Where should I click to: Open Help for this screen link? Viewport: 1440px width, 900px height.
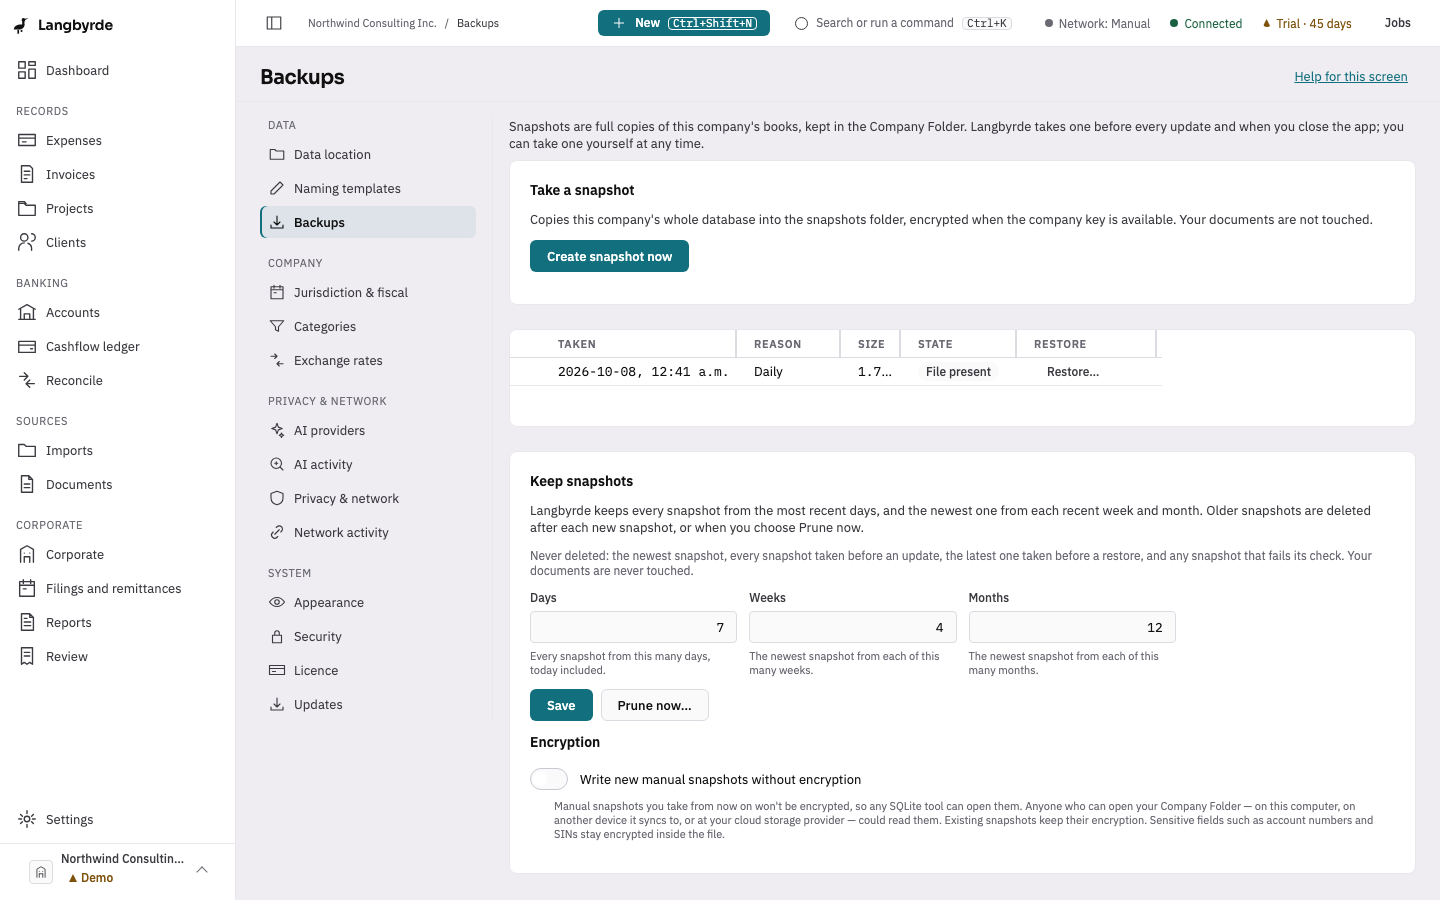pyautogui.click(x=1350, y=76)
